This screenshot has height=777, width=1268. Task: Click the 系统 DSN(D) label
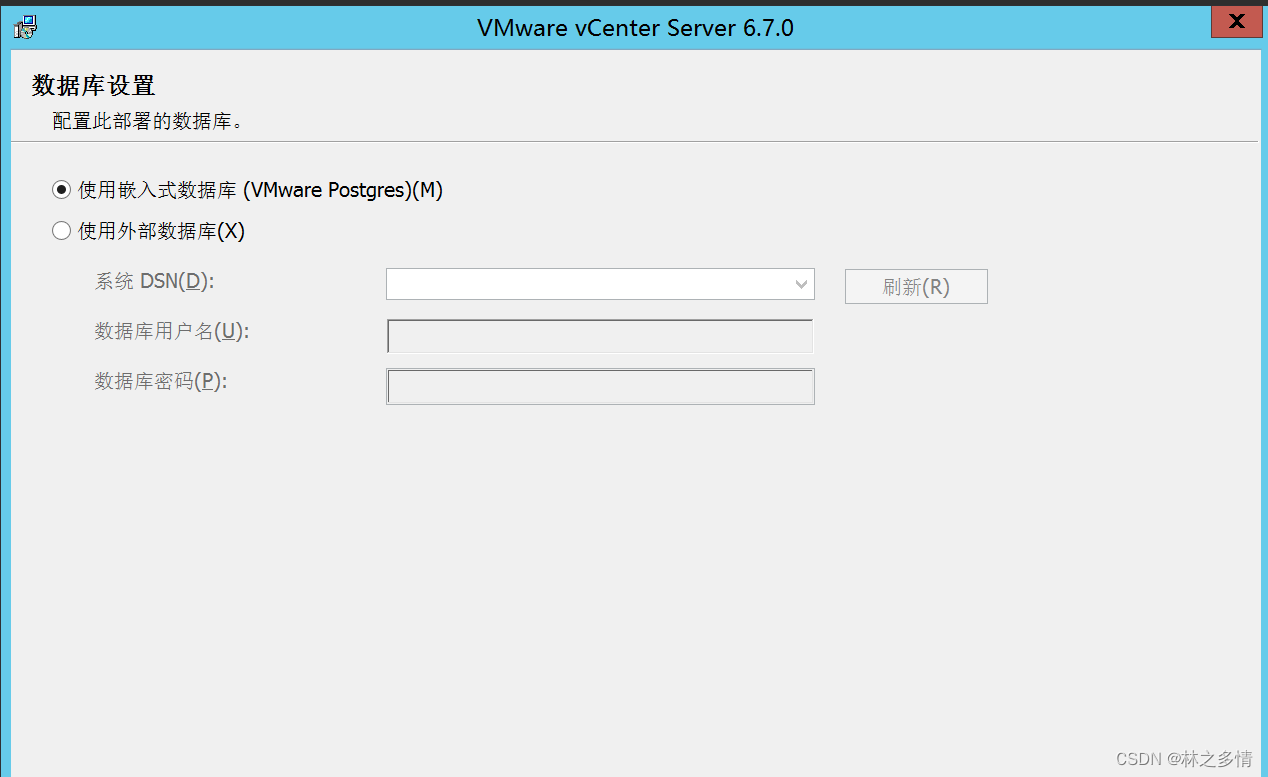[155, 281]
